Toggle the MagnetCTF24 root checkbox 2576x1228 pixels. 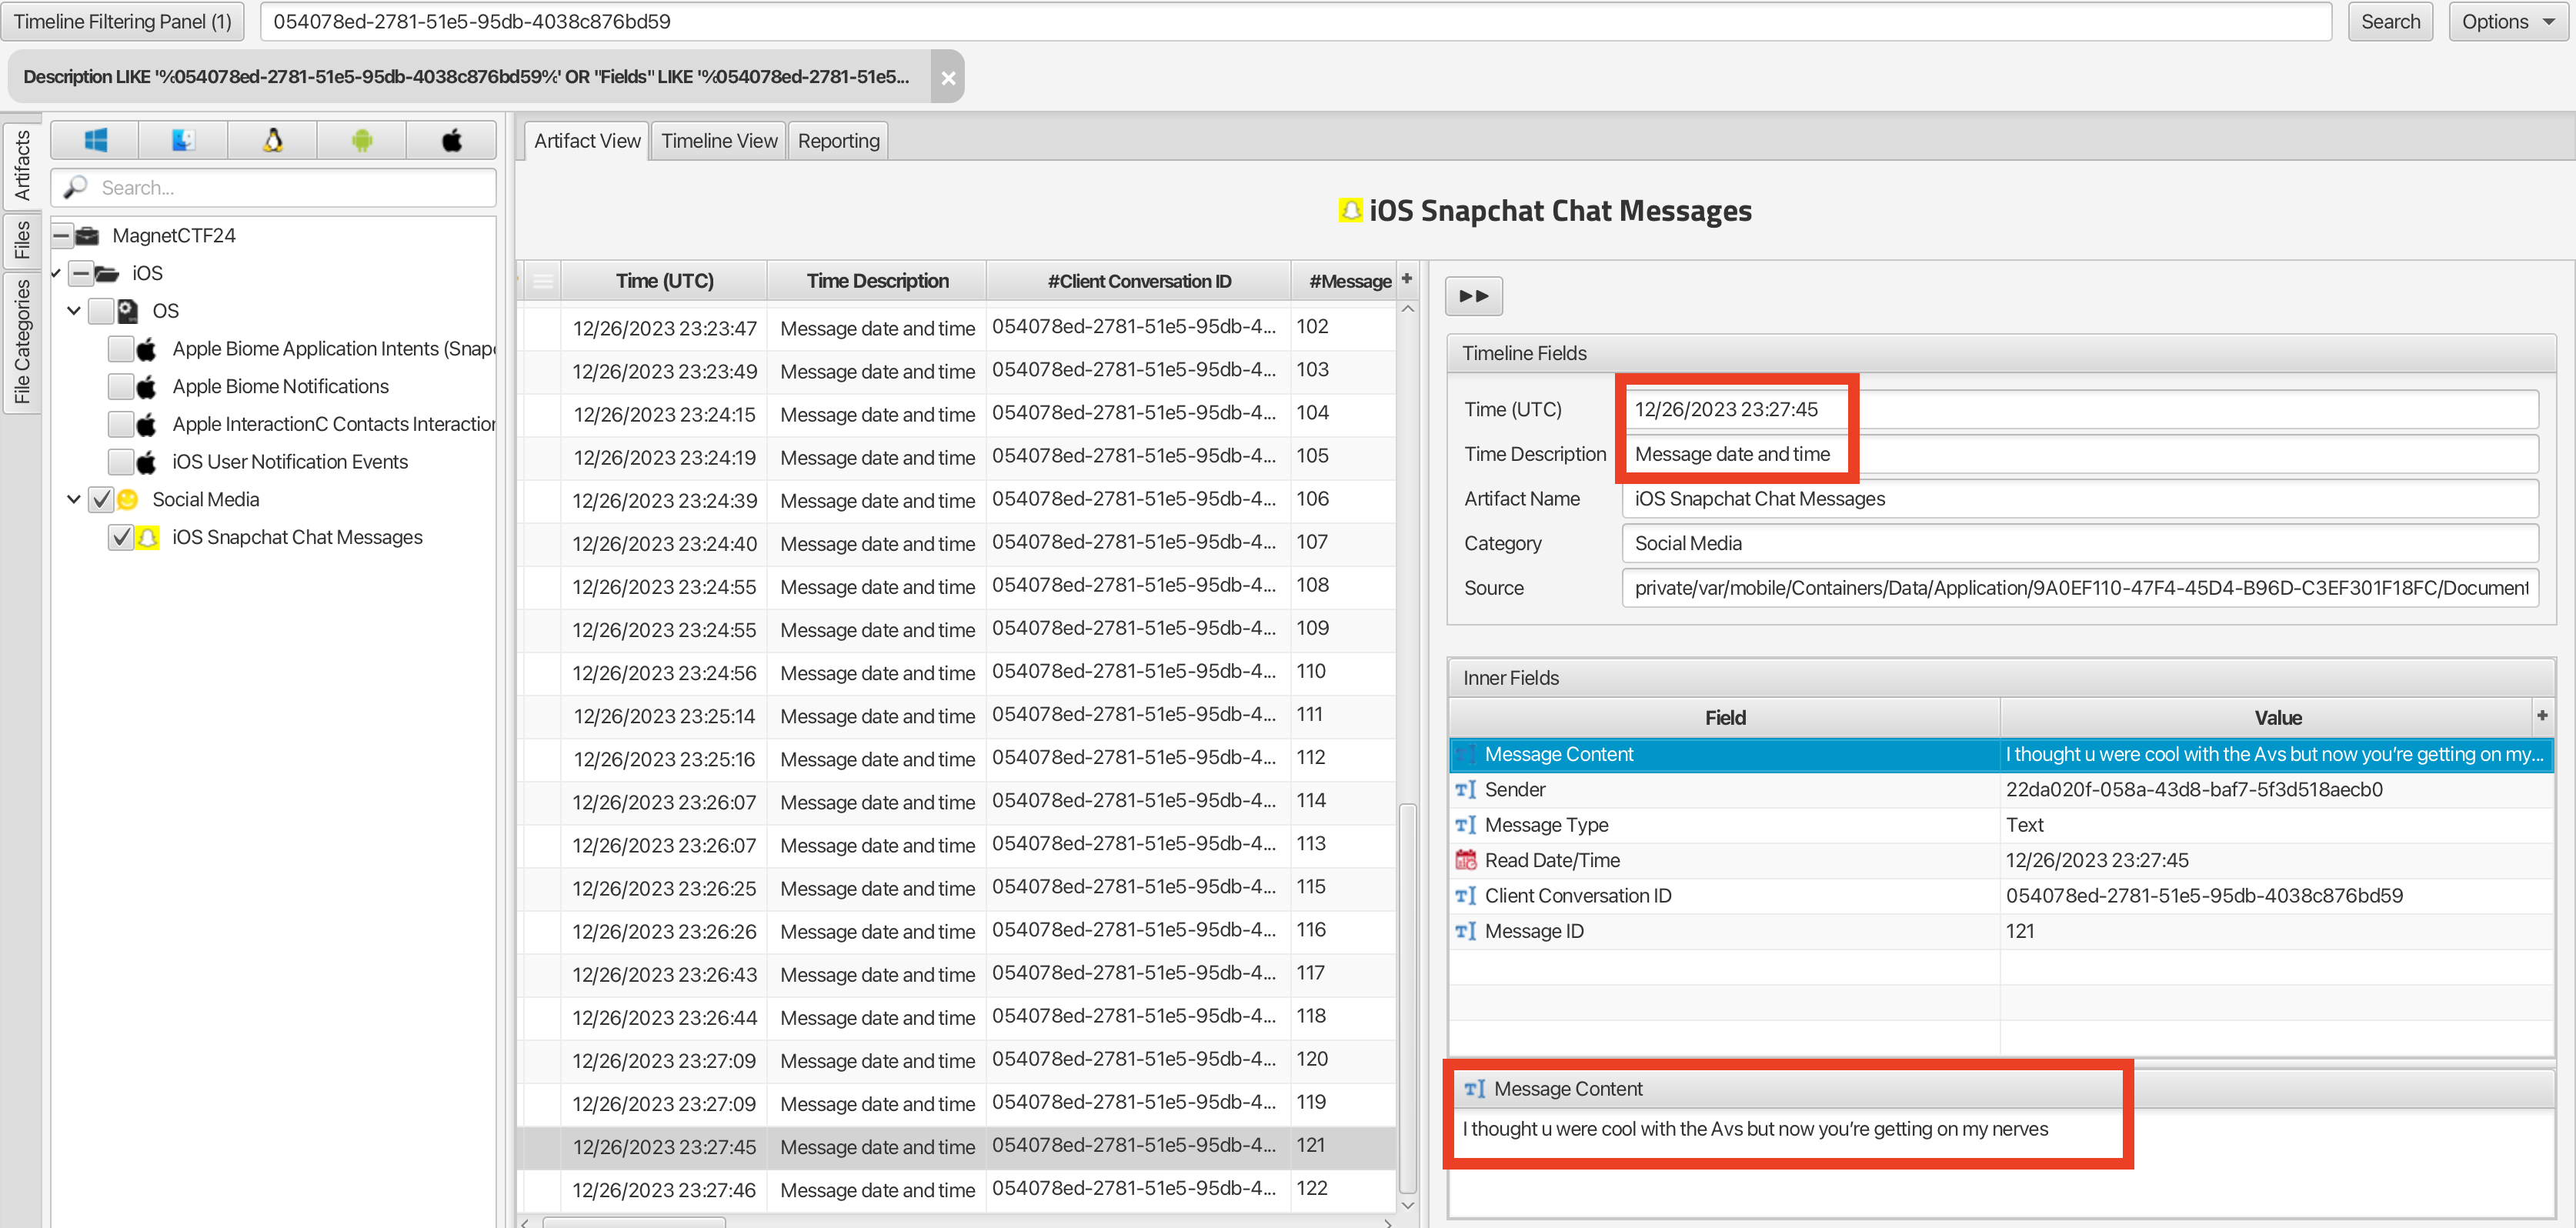tap(62, 236)
